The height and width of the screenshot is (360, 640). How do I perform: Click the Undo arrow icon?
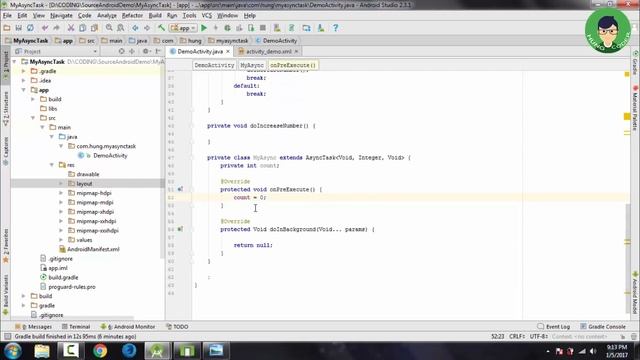[x=45, y=28]
